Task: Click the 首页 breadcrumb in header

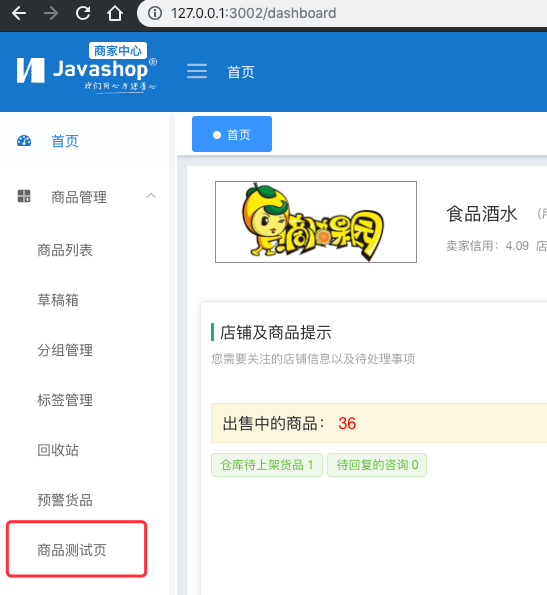Action: (x=240, y=72)
